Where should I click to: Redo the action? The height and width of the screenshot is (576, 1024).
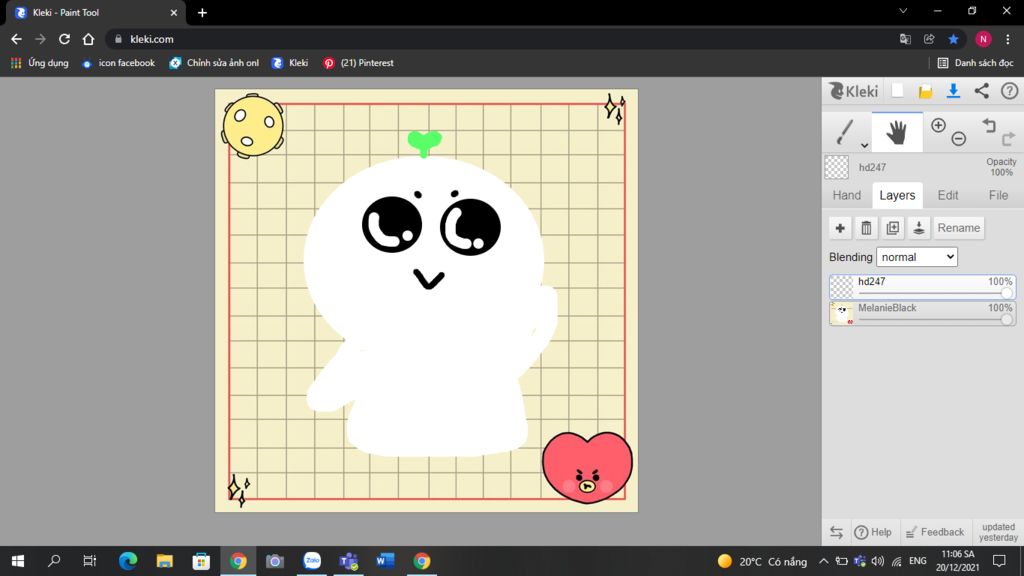1008,138
